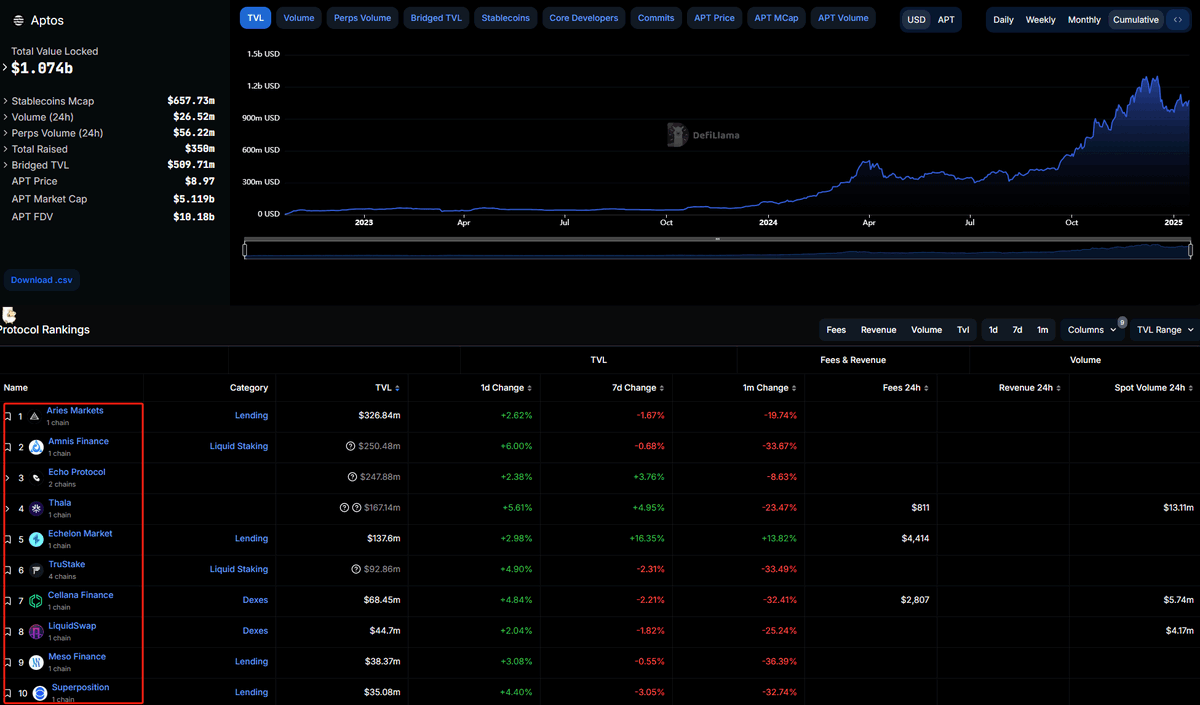Click the Meso Finance logo icon
1200x705 pixels.
coord(36,662)
